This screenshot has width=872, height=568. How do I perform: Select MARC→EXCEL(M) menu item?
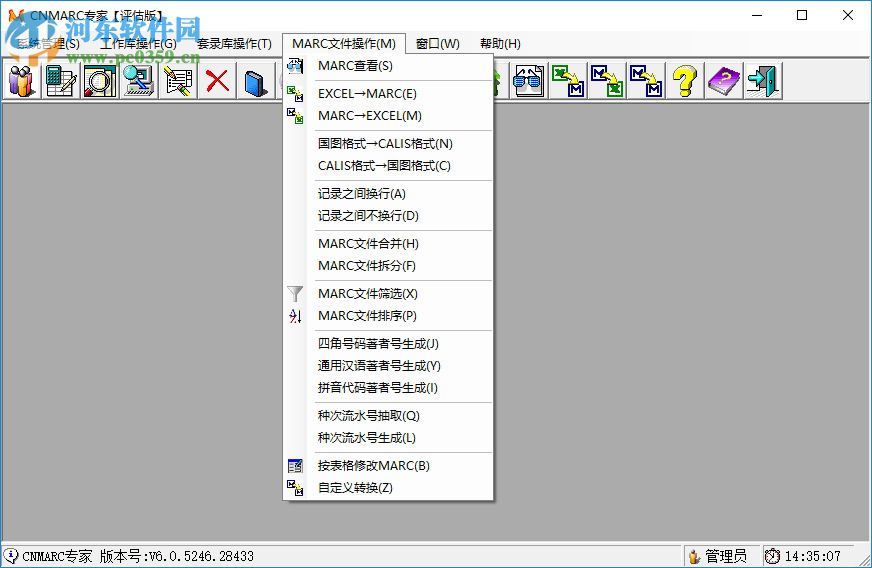tap(388, 116)
